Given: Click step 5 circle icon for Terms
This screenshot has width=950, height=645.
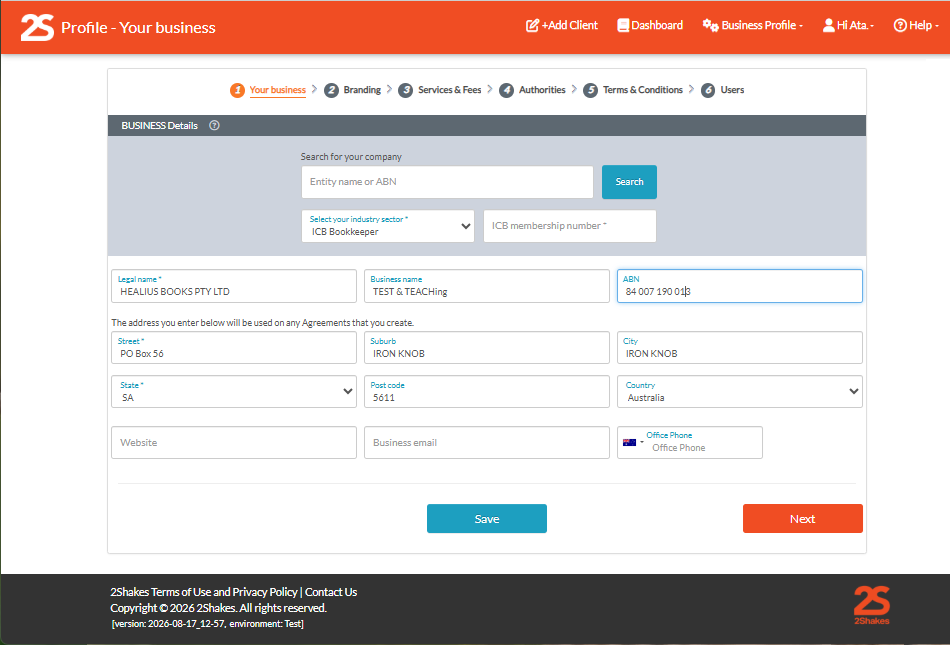Looking at the screenshot, I should point(591,90).
